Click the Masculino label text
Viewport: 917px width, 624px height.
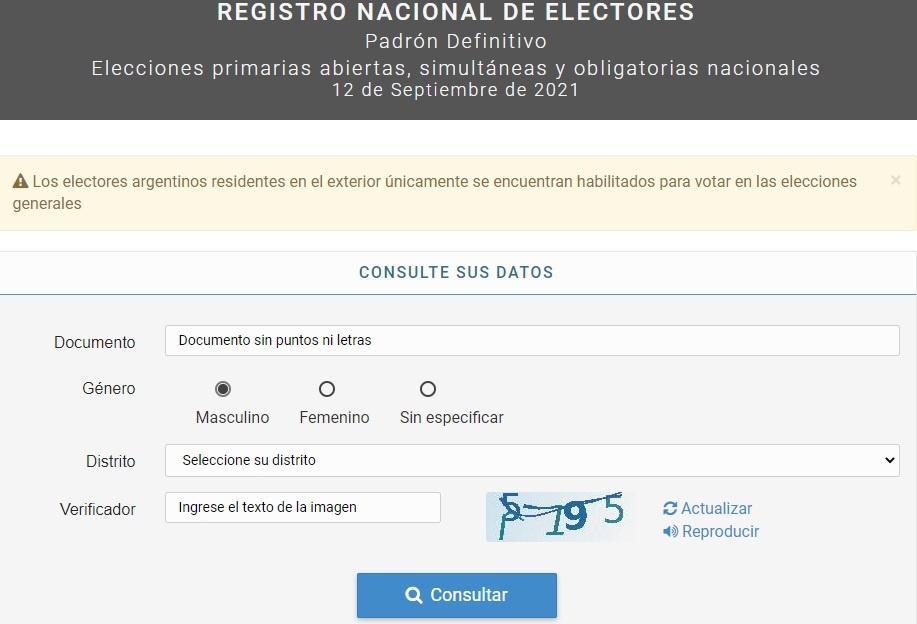[x=232, y=418]
